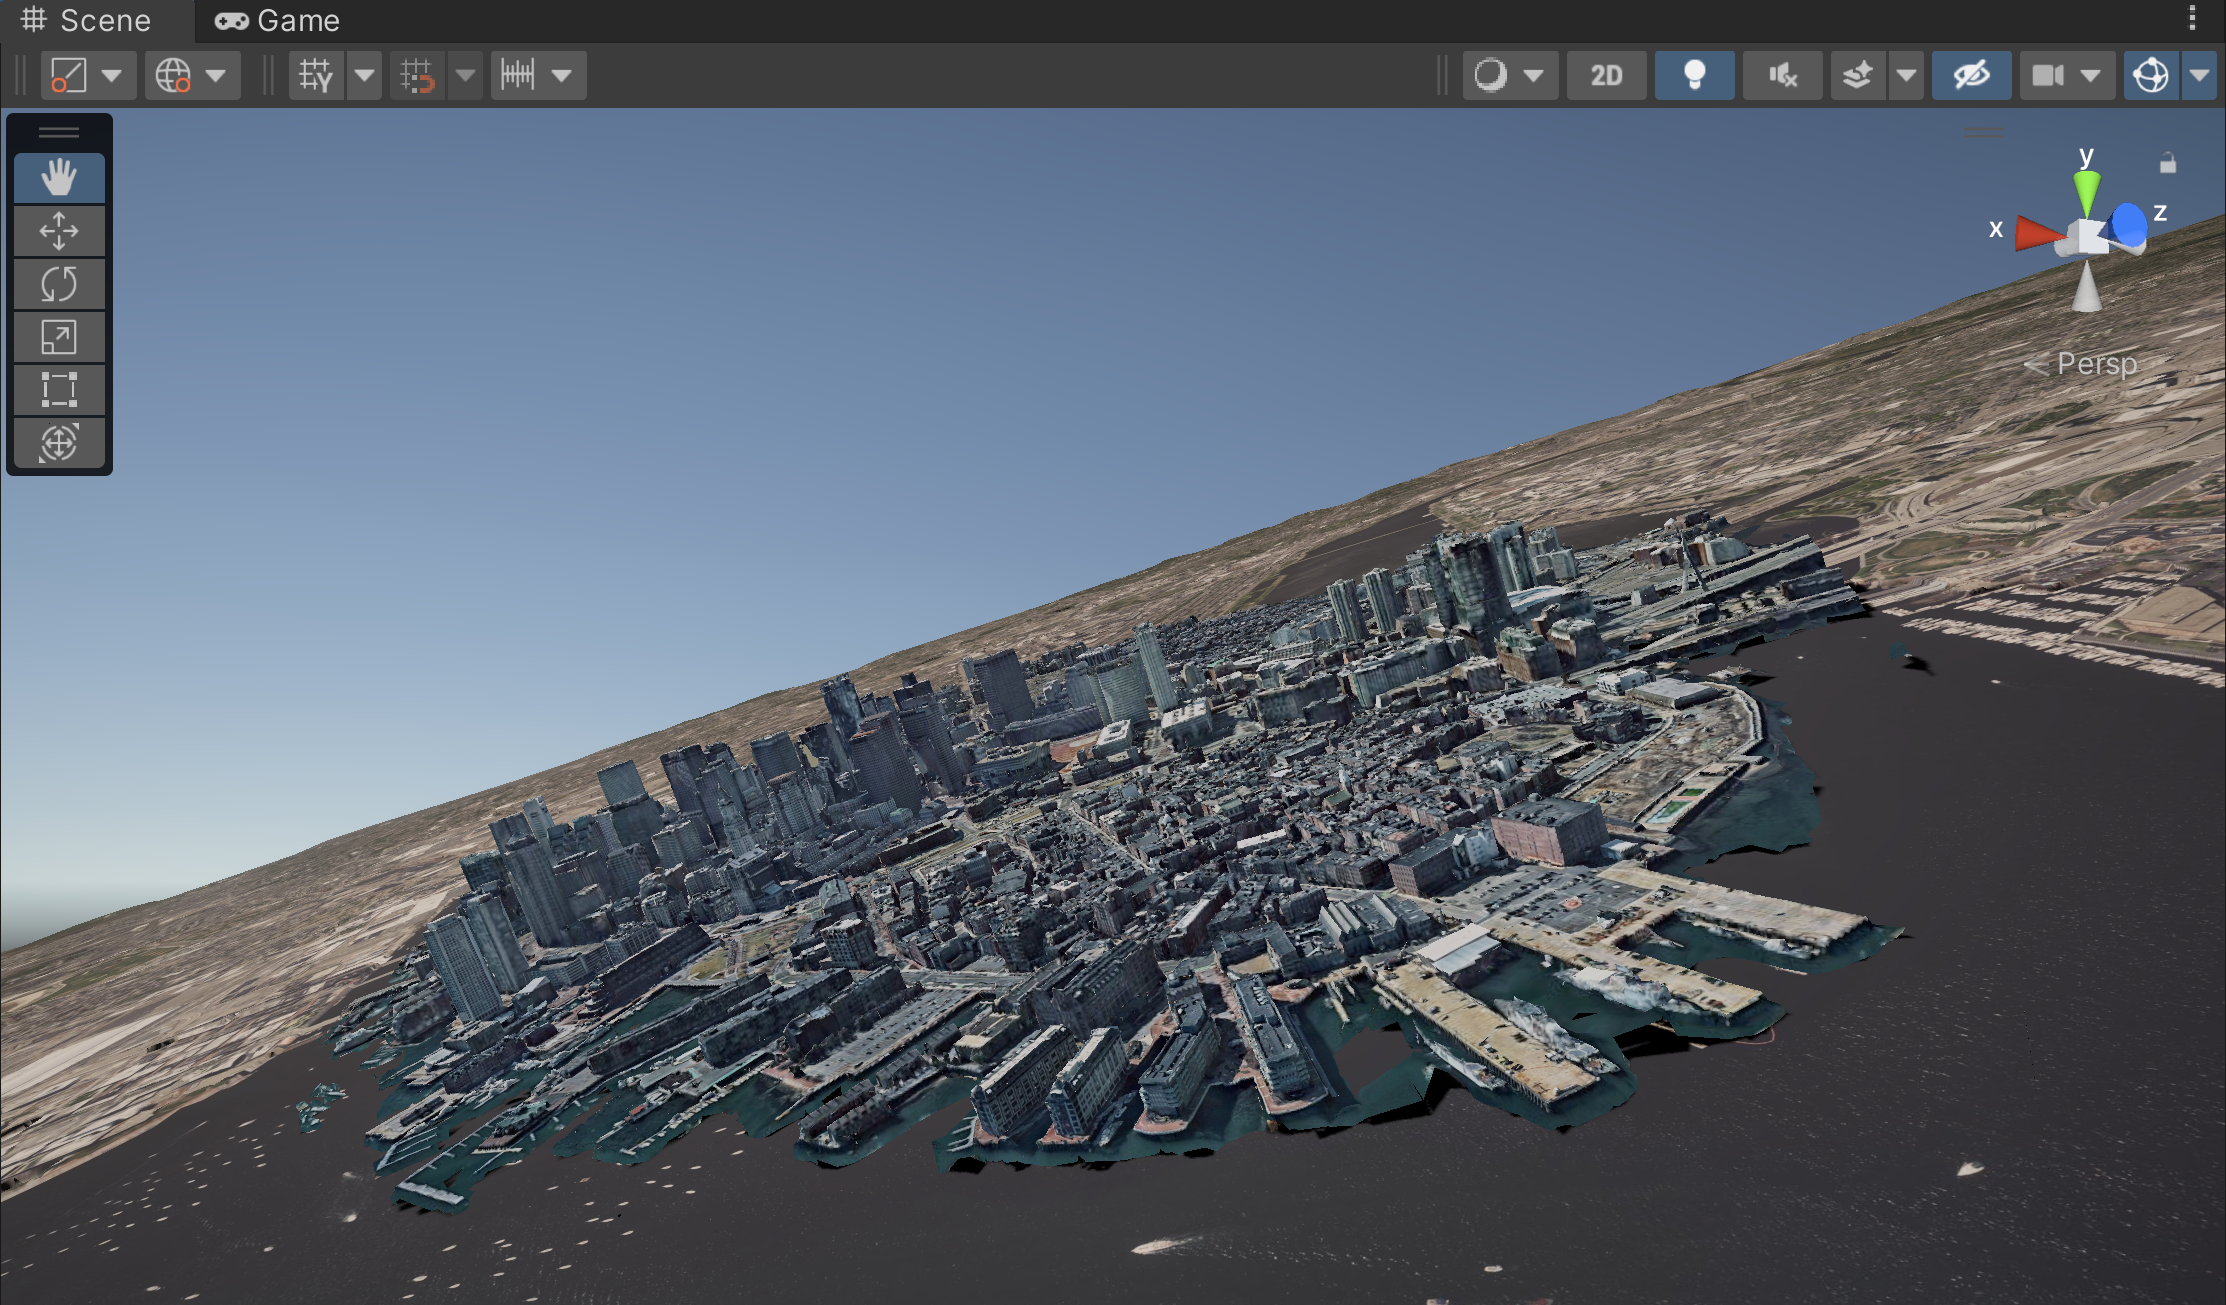Click the red X axis cone
Screen dimensions: 2226x1305
(2036, 233)
